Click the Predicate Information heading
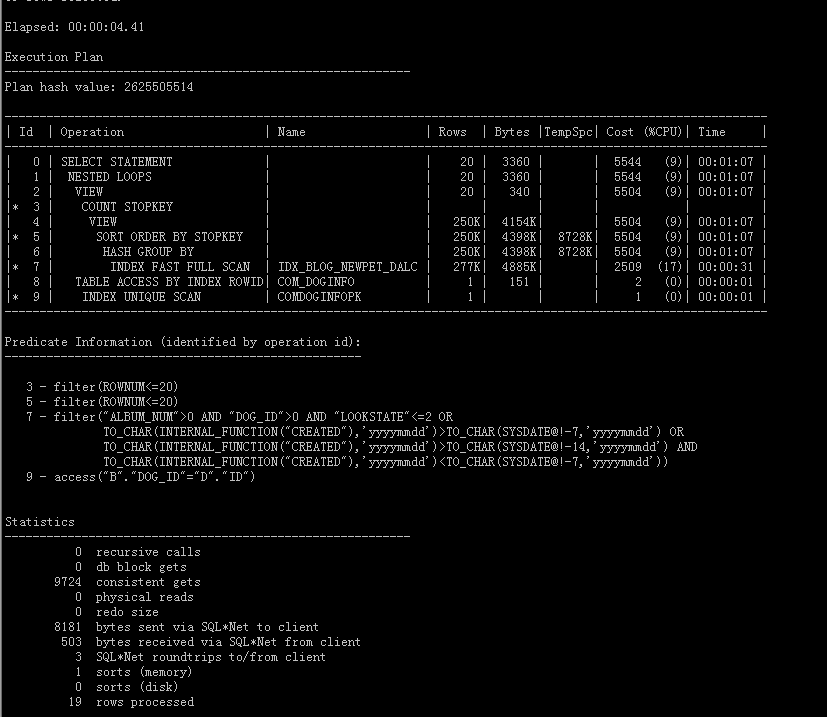This screenshot has height=717, width=827. tap(183, 342)
